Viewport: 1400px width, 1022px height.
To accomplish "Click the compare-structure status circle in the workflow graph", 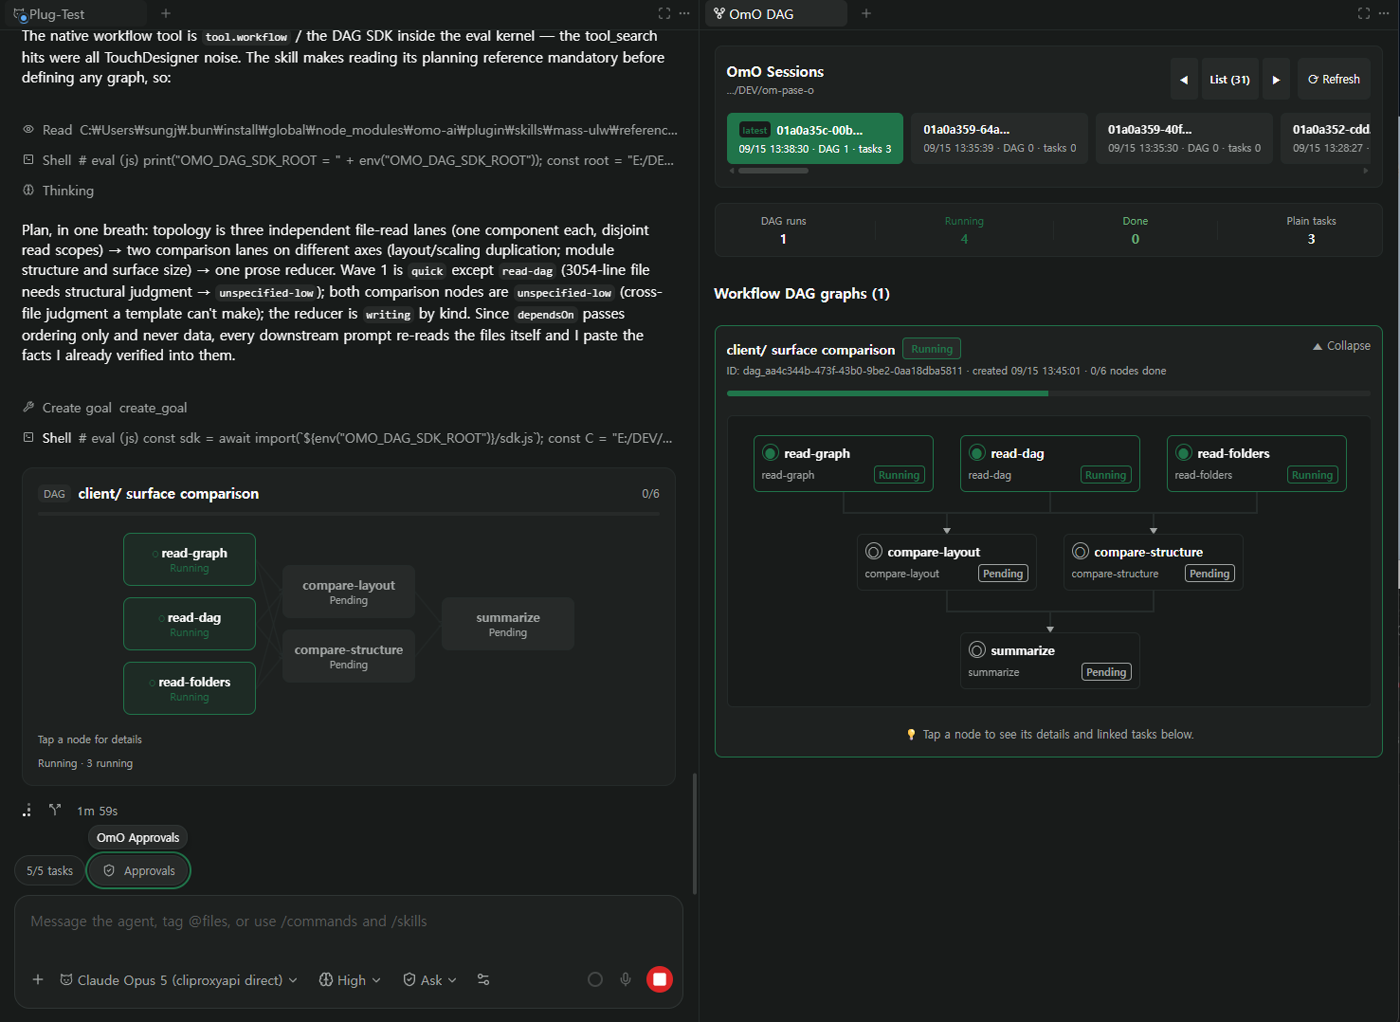I will (1081, 552).
